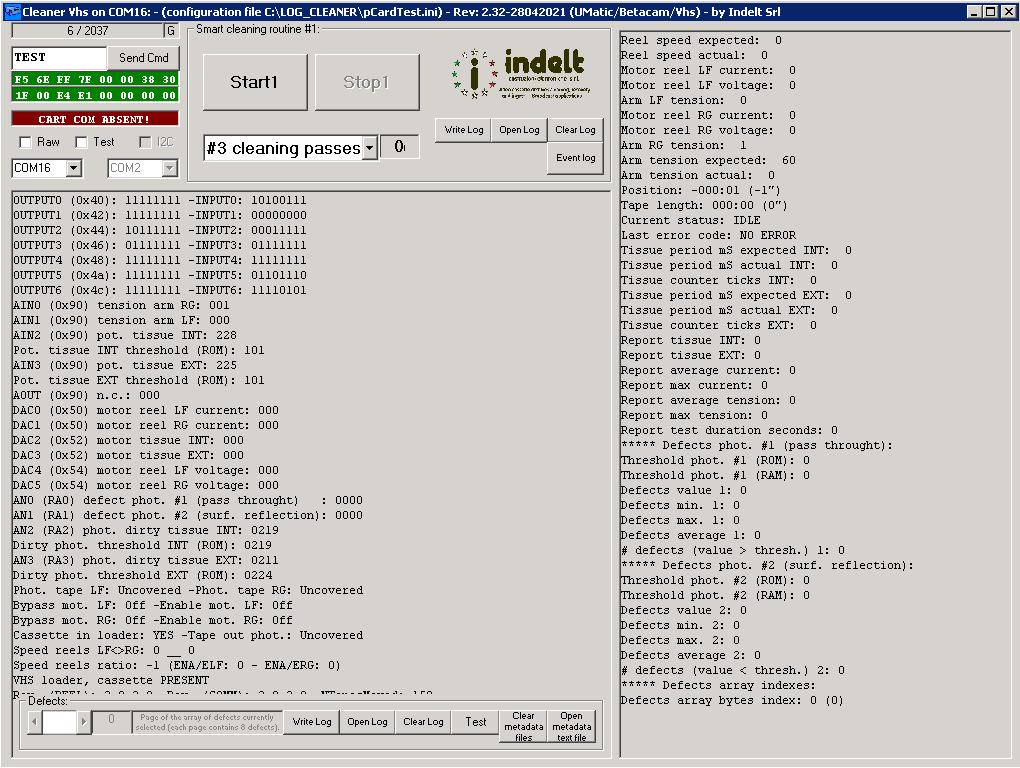The width and height of the screenshot is (1020, 768).
Task: Click the CART COM ABSENT! red banner
Action: click(95, 119)
